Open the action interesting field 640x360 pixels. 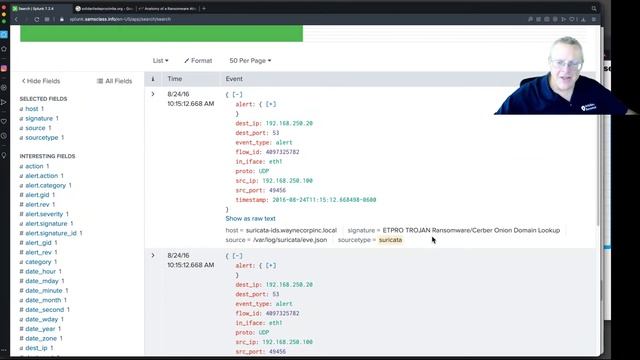click(x=34, y=166)
